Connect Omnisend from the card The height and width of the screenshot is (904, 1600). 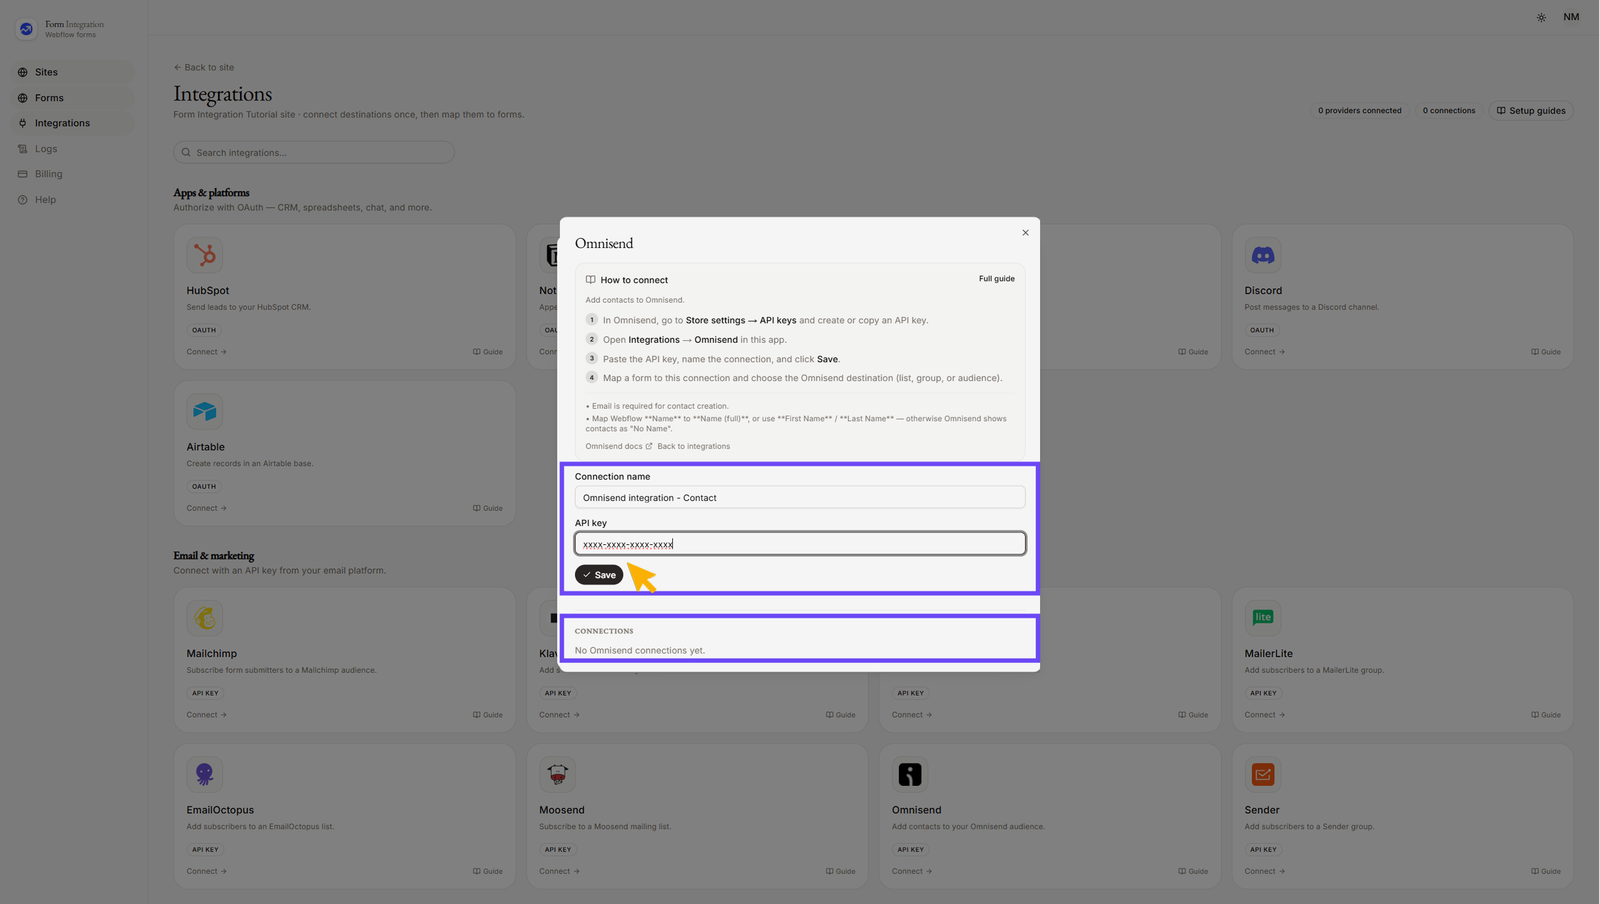[x=912, y=871]
